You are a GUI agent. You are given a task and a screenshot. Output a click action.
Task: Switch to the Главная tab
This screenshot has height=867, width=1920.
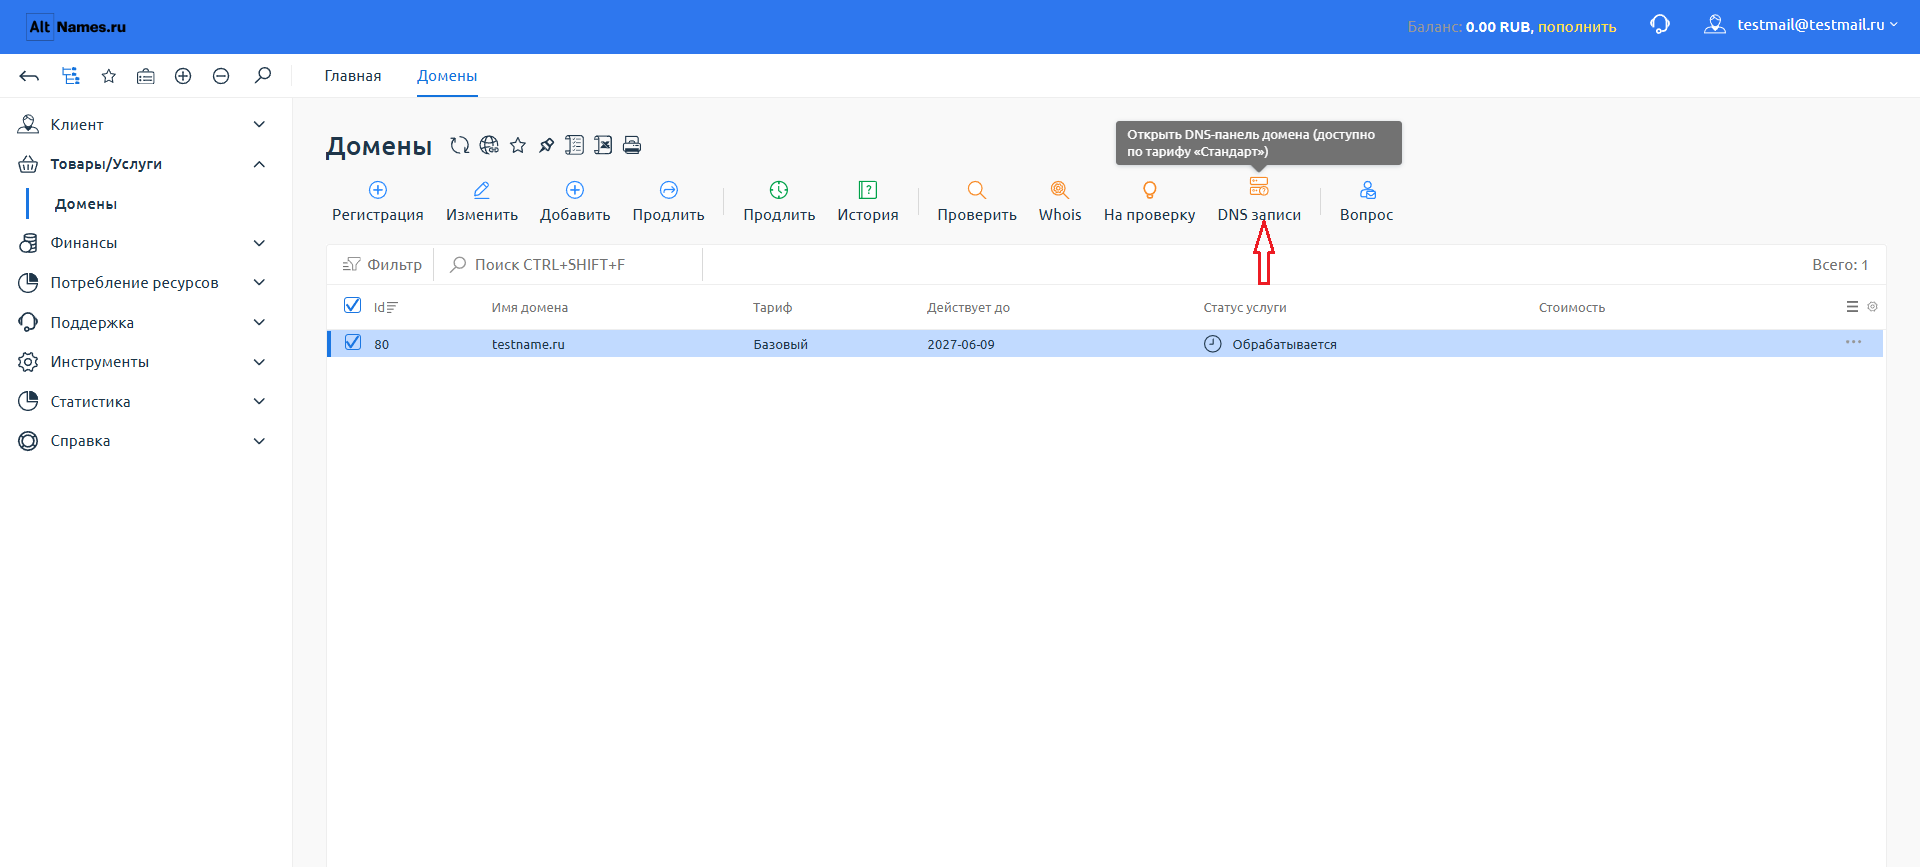click(x=353, y=76)
